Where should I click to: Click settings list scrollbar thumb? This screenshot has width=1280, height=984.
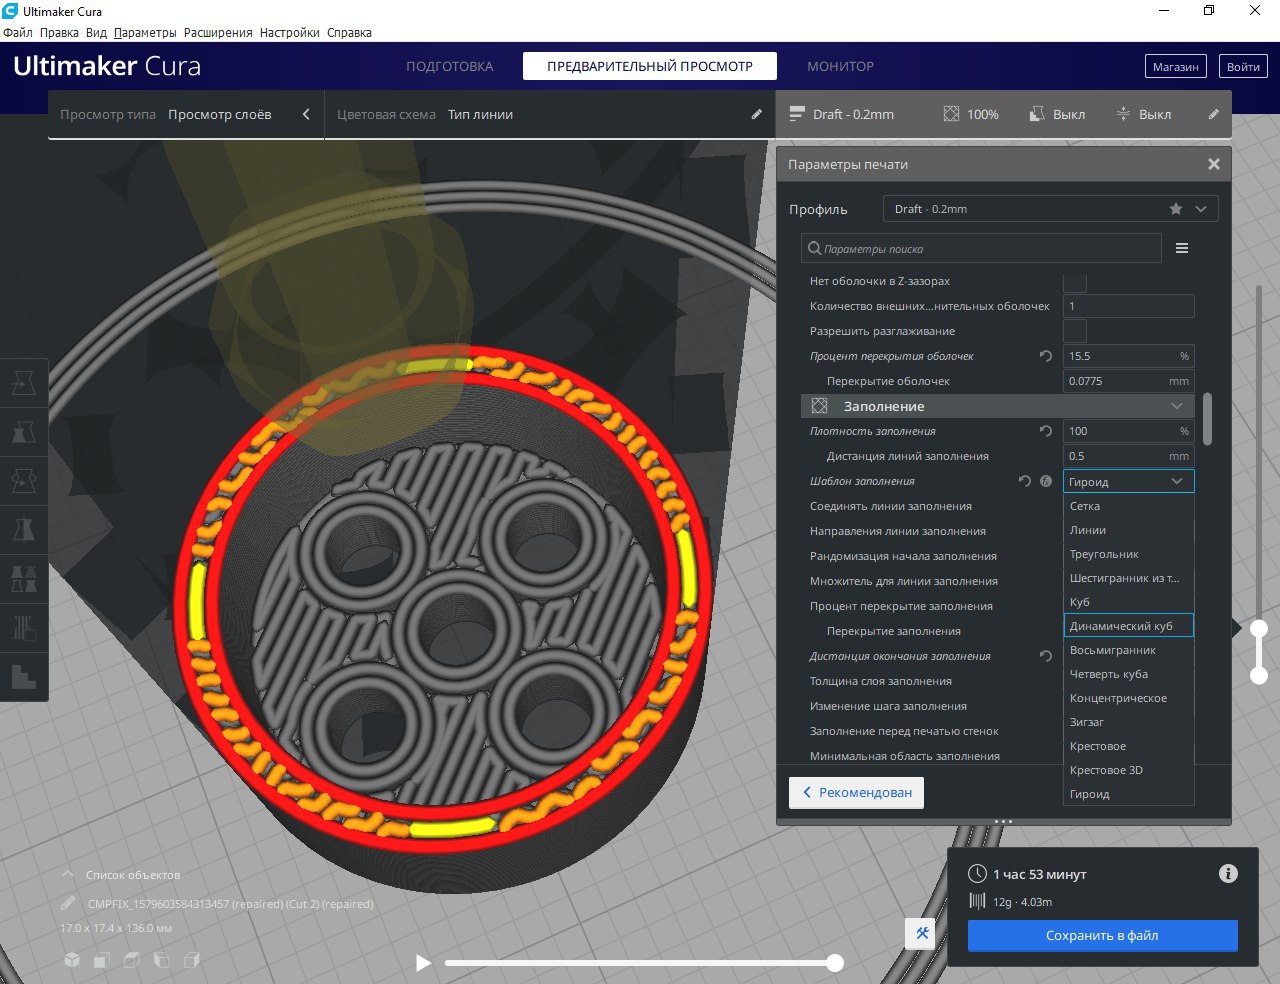point(1208,419)
